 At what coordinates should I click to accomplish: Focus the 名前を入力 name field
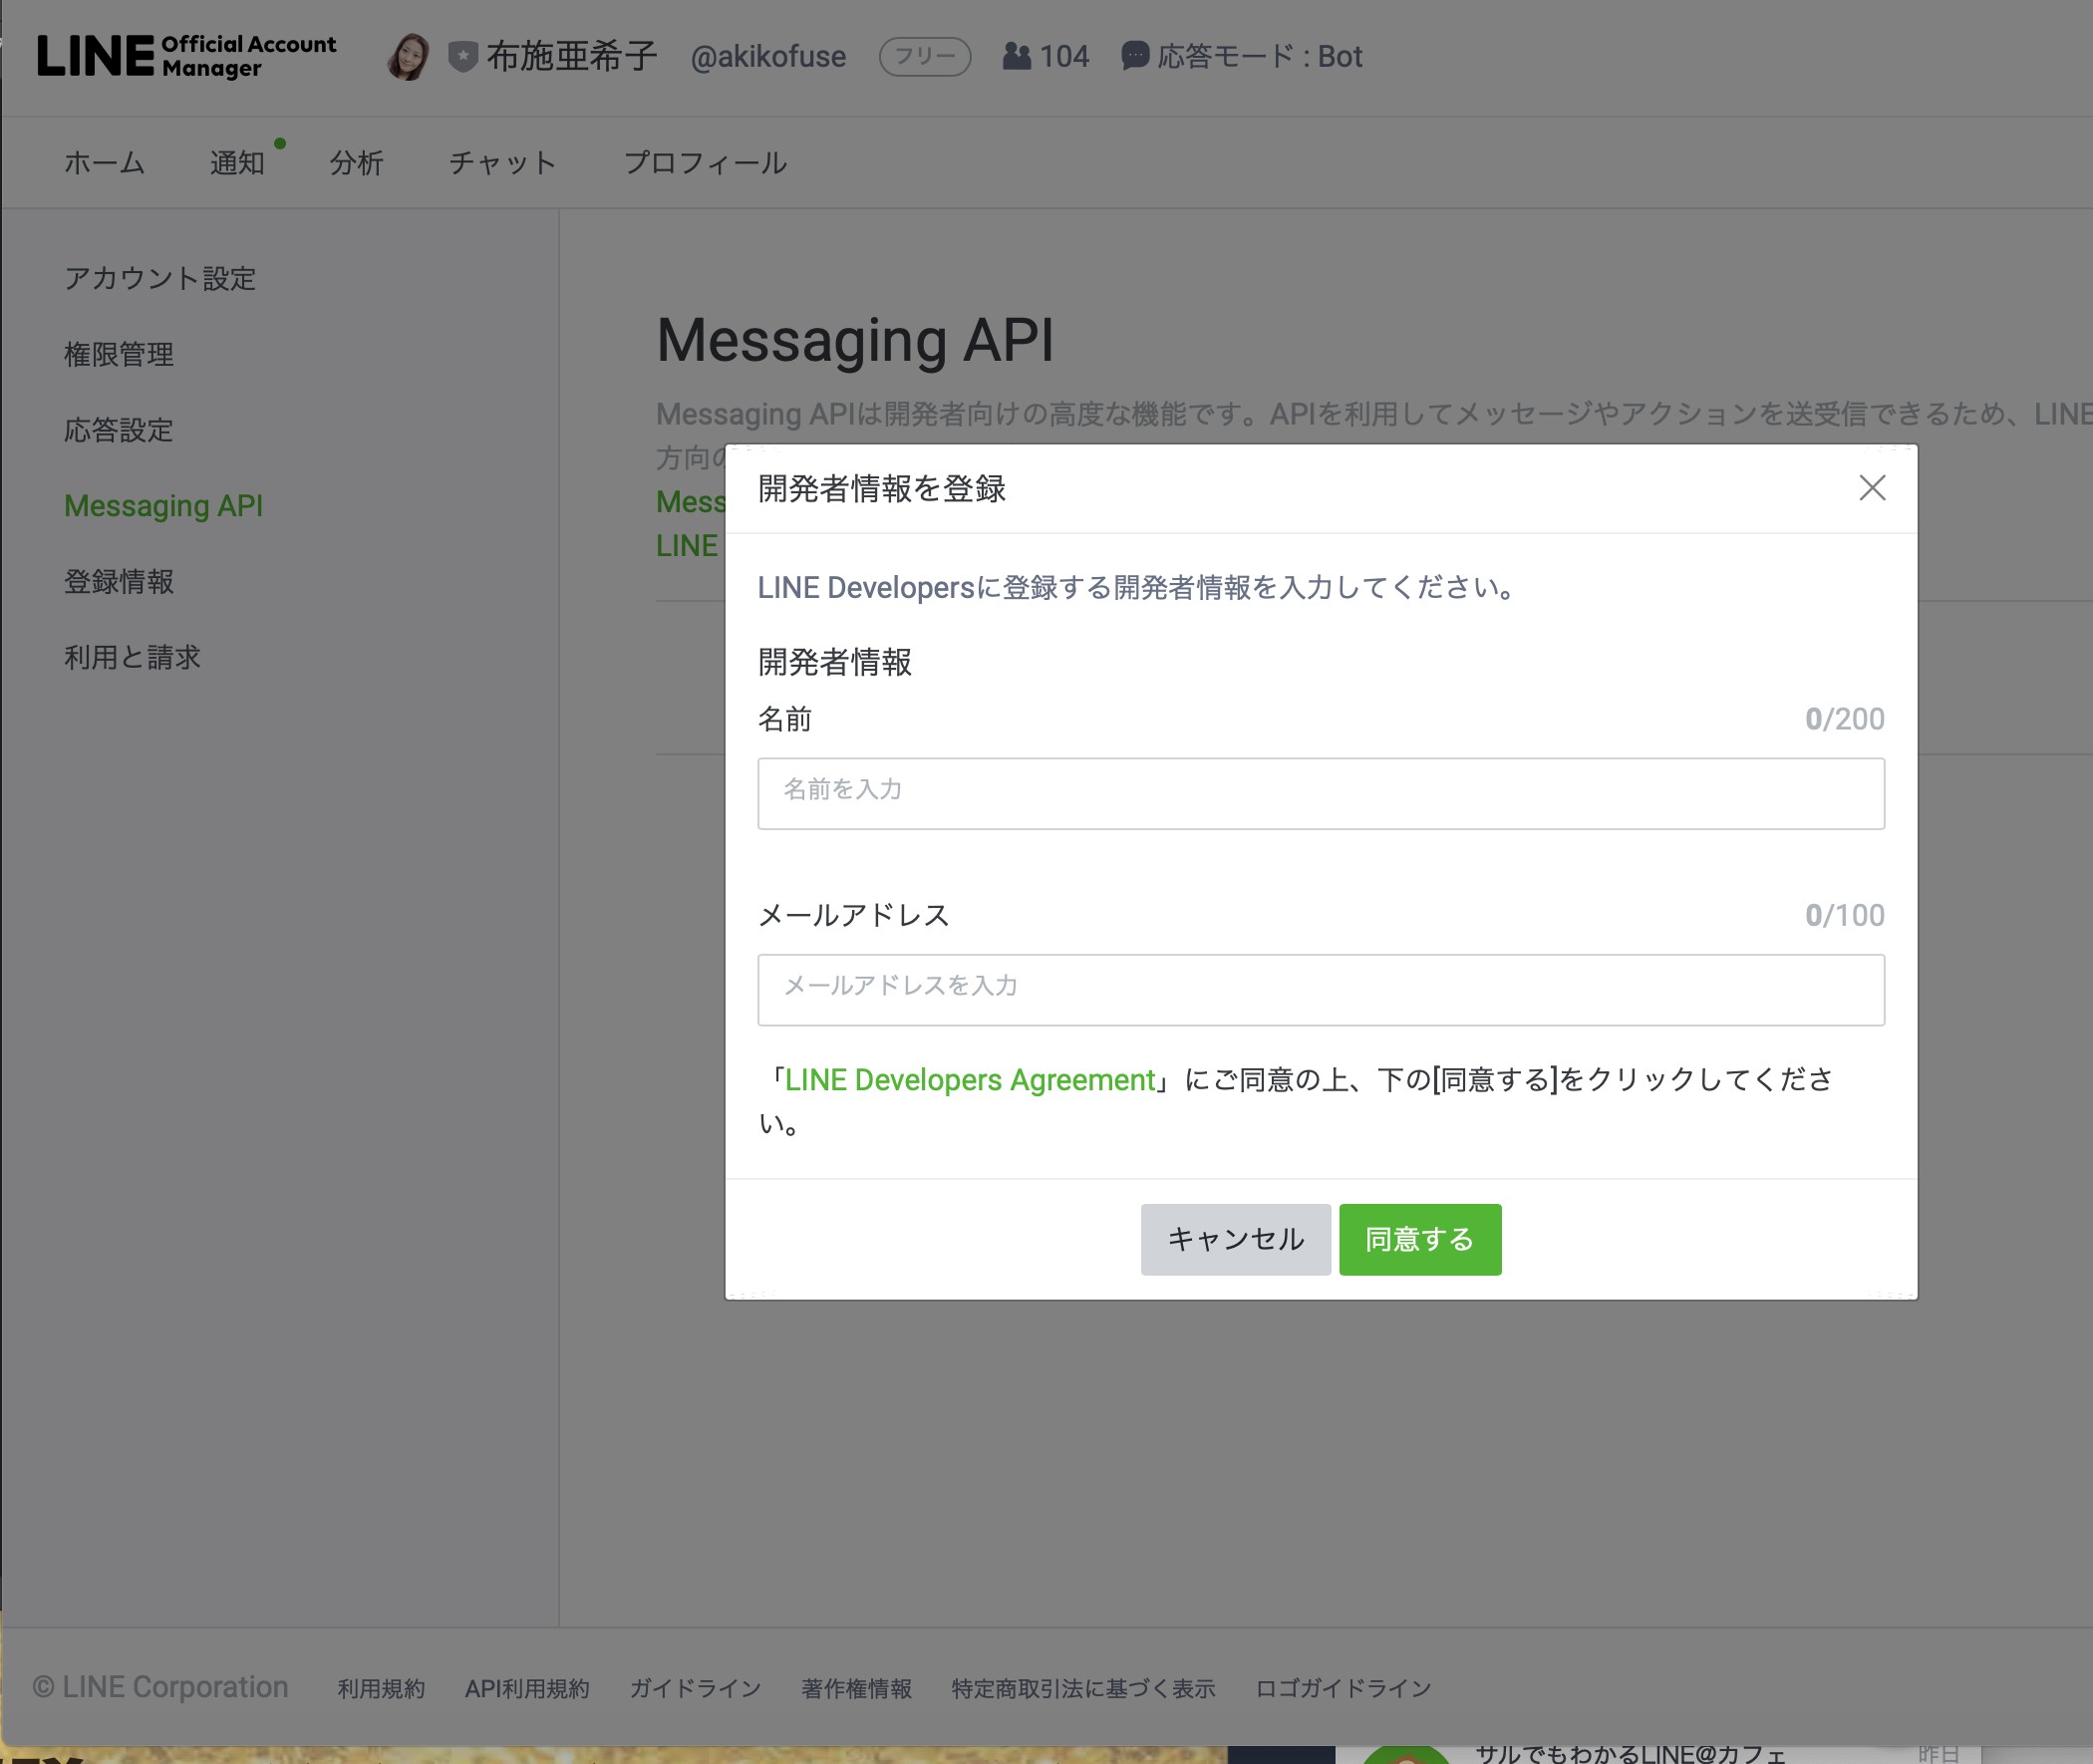[1321, 793]
